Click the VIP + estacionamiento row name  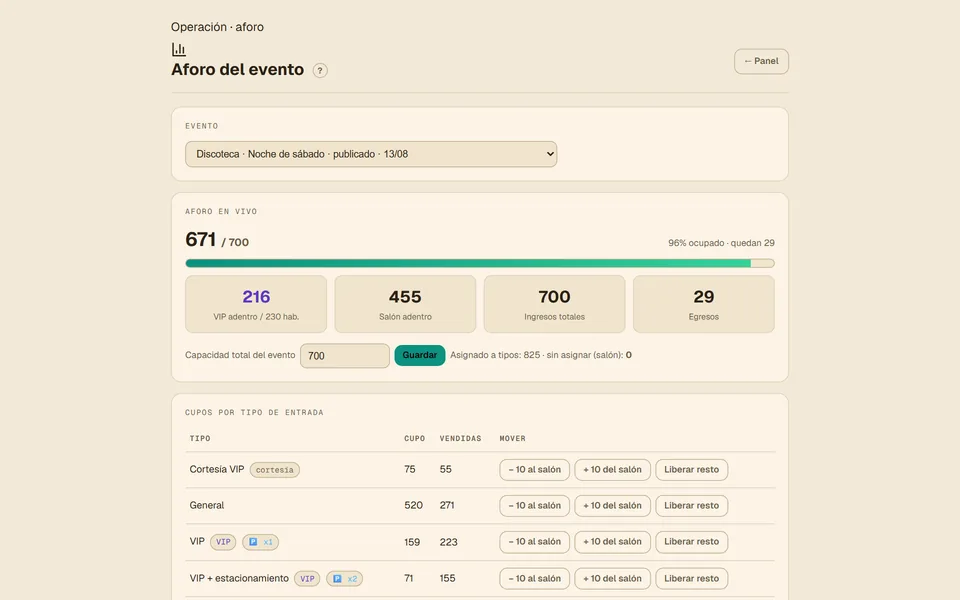tap(239, 579)
